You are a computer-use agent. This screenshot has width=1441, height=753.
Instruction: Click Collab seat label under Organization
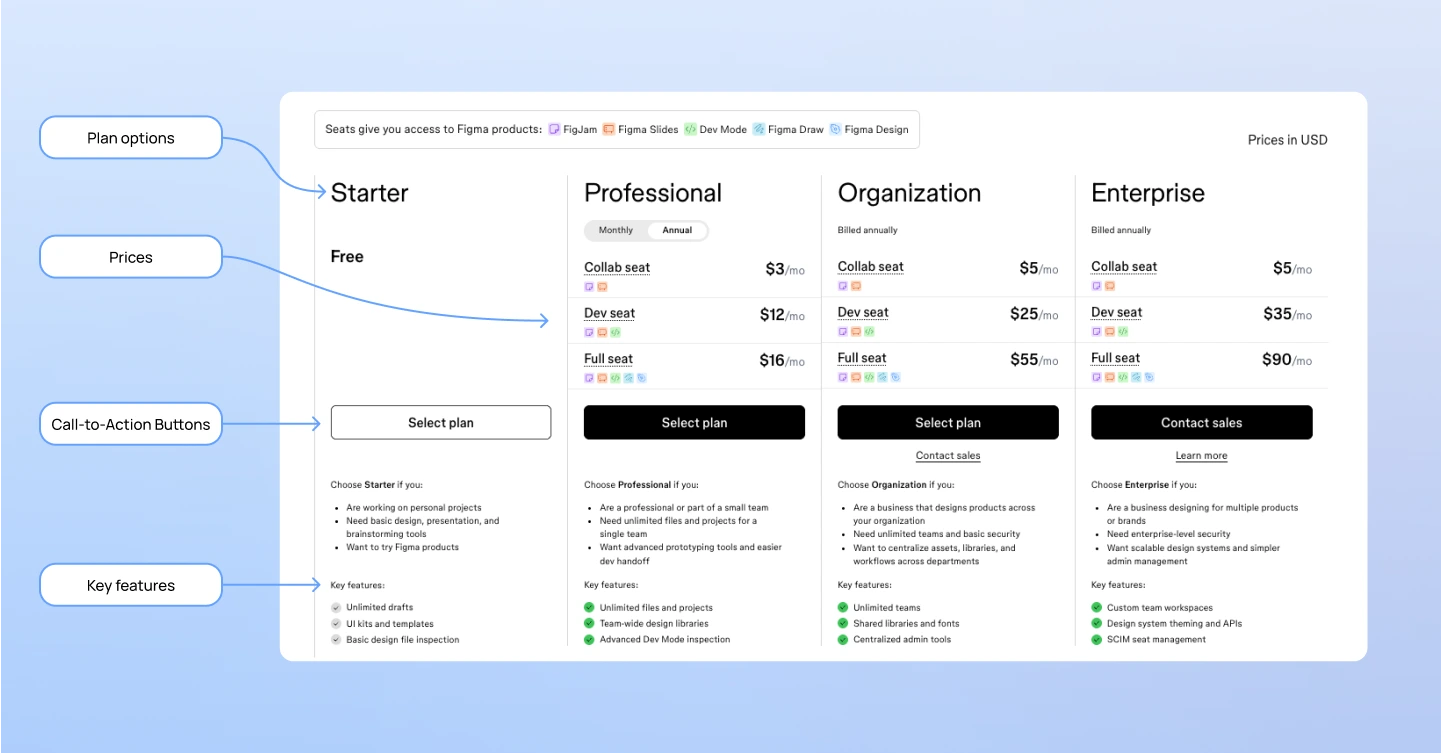pos(870,267)
